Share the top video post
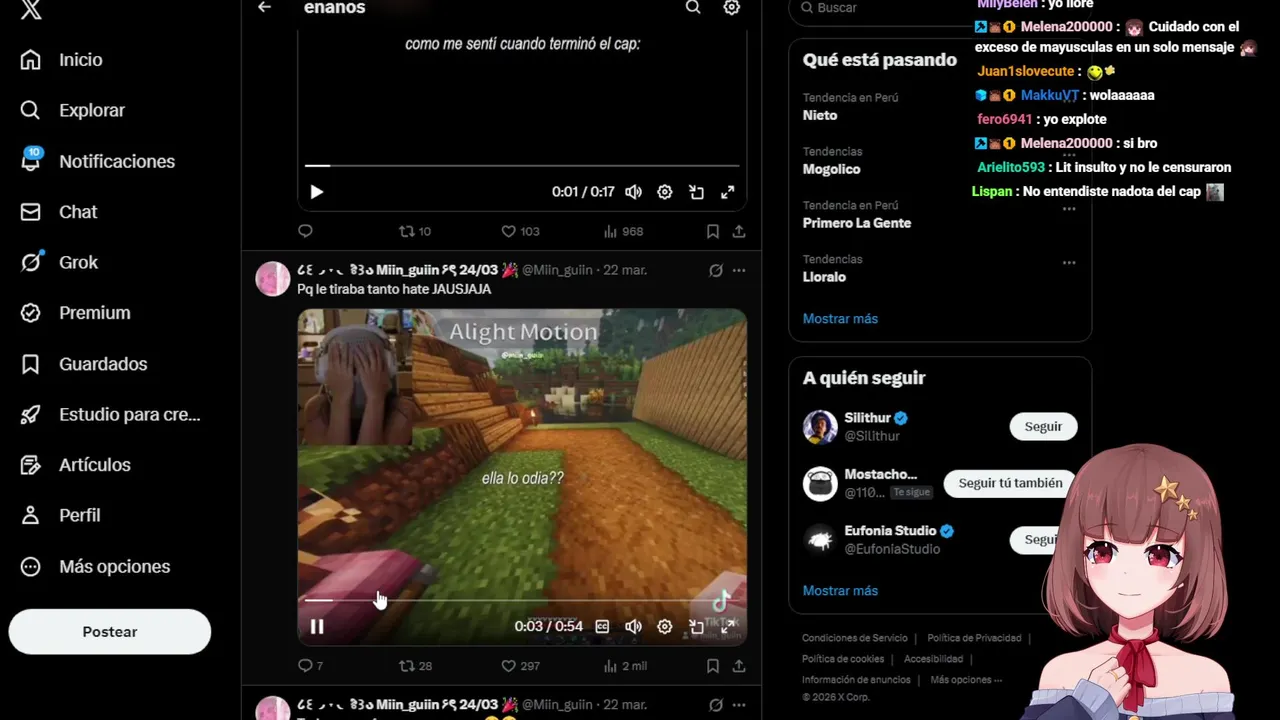 (739, 231)
